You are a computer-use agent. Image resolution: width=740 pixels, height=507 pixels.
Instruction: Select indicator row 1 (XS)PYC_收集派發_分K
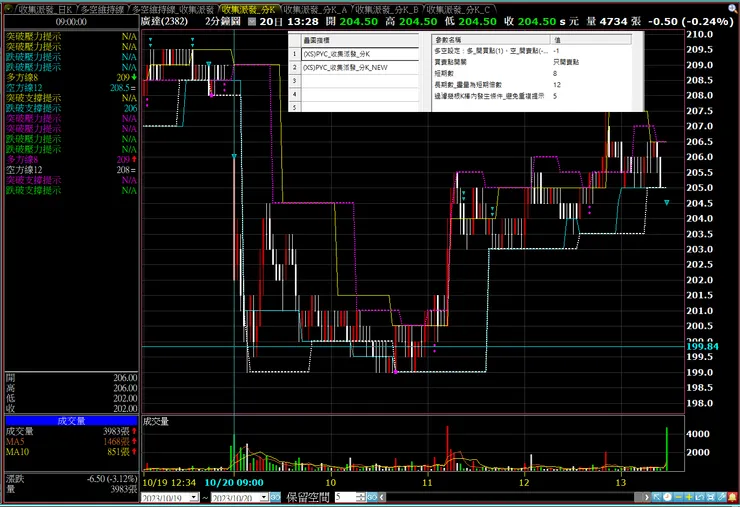point(360,54)
